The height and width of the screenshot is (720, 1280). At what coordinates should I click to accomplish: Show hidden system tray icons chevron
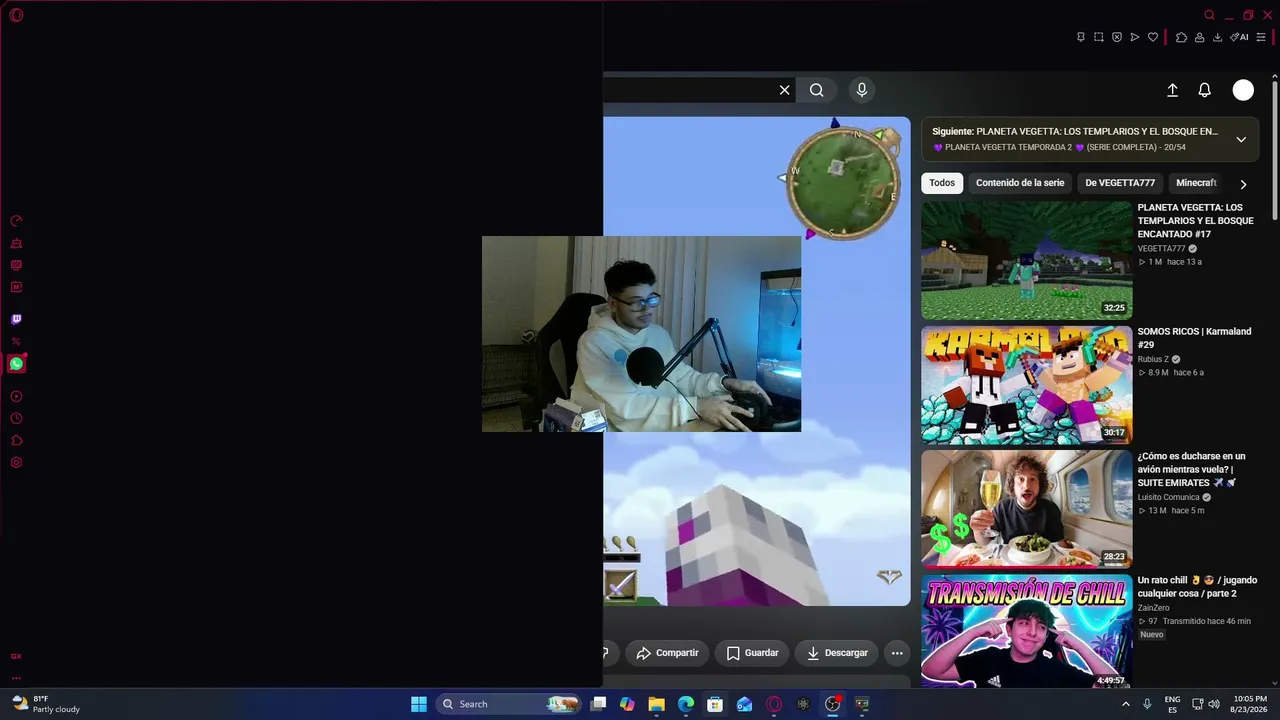(1126, 704)
